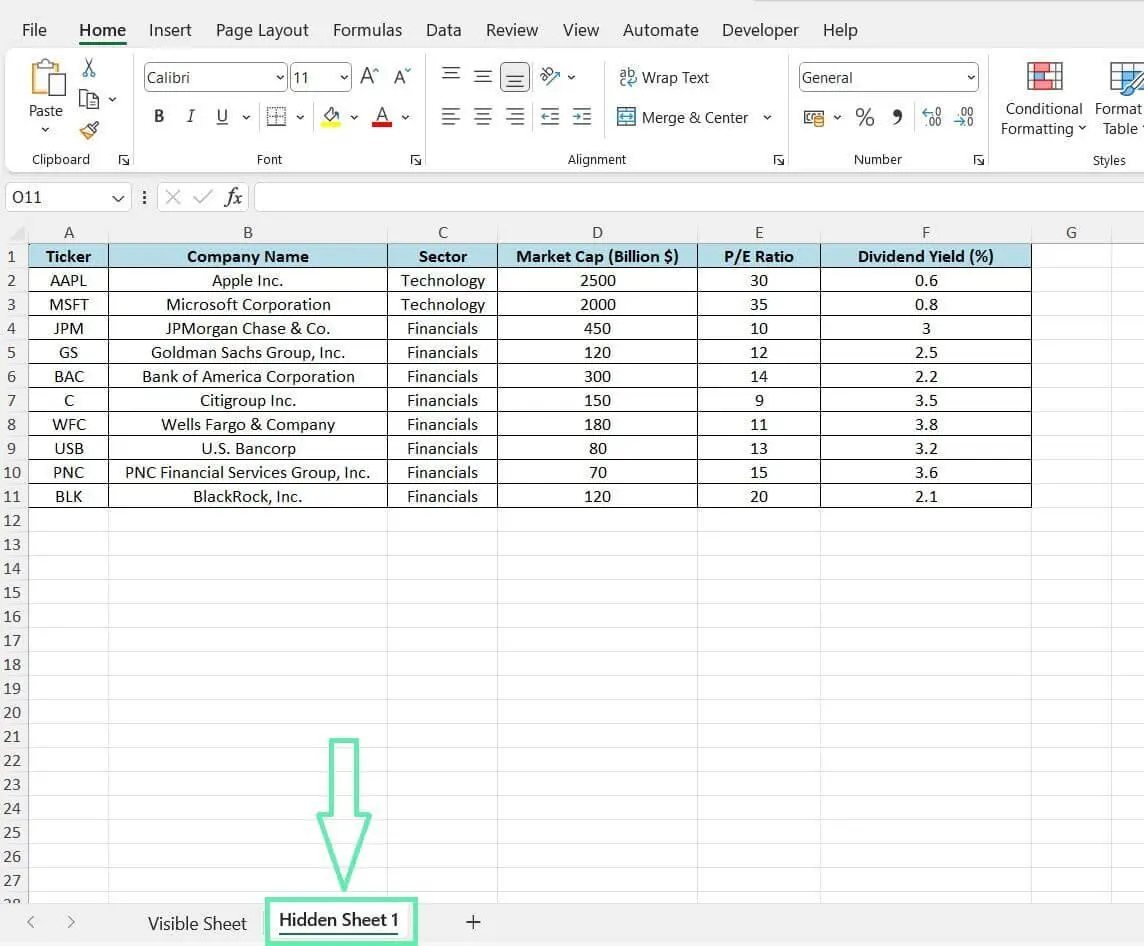
Task: Select Top Align icon
Action: 451,76
